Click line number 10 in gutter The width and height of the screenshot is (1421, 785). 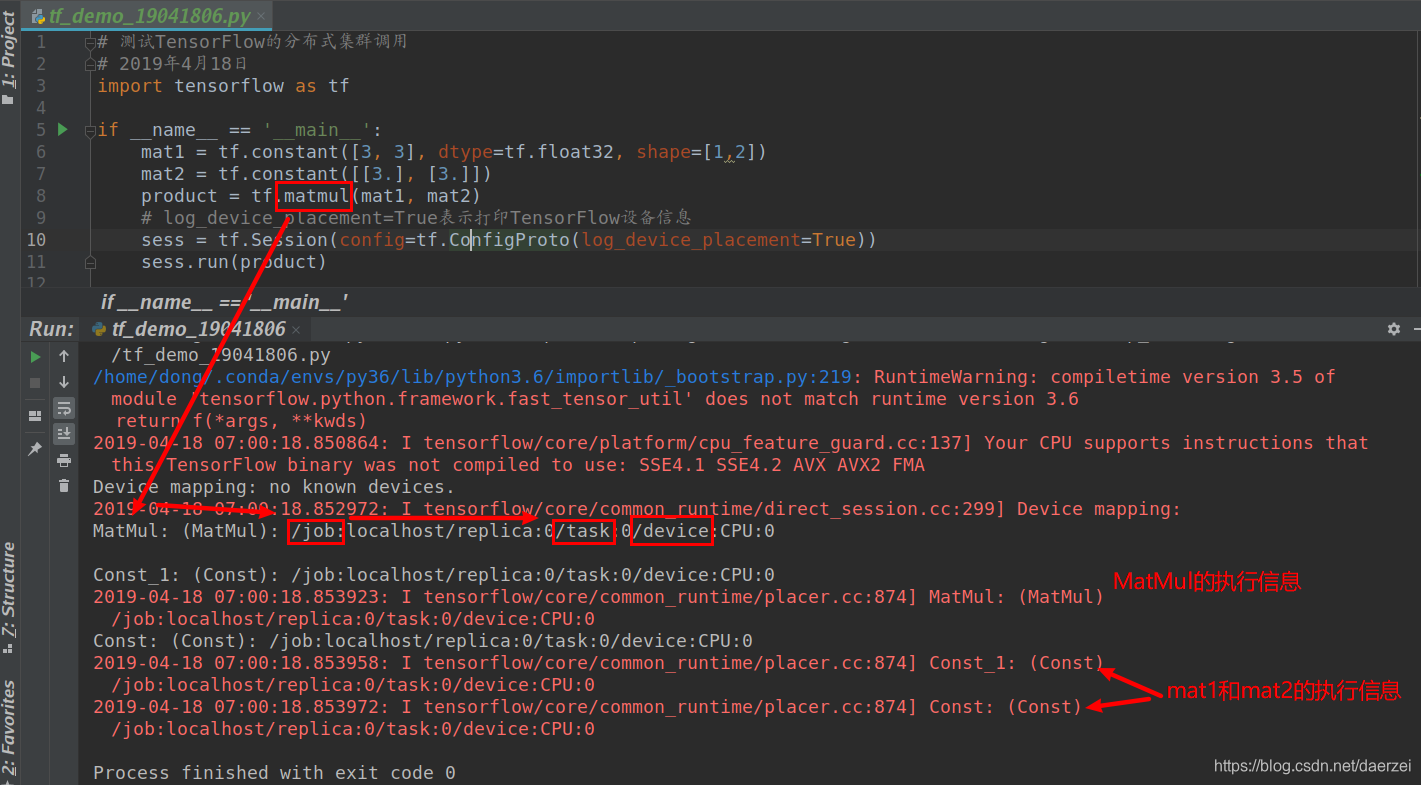36,240
